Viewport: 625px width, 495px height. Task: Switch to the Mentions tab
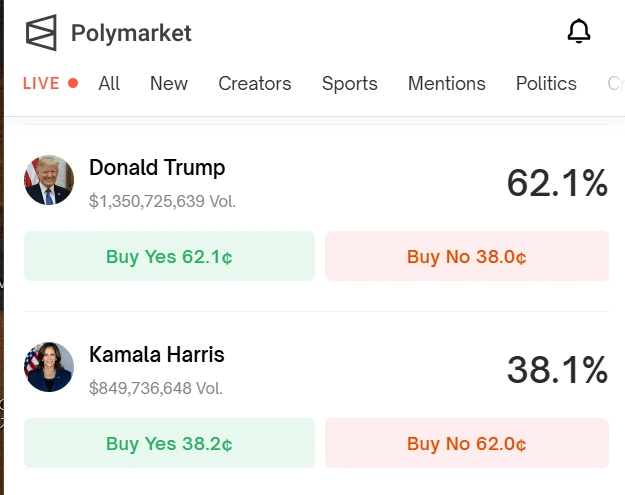click(x=447, y=84)
